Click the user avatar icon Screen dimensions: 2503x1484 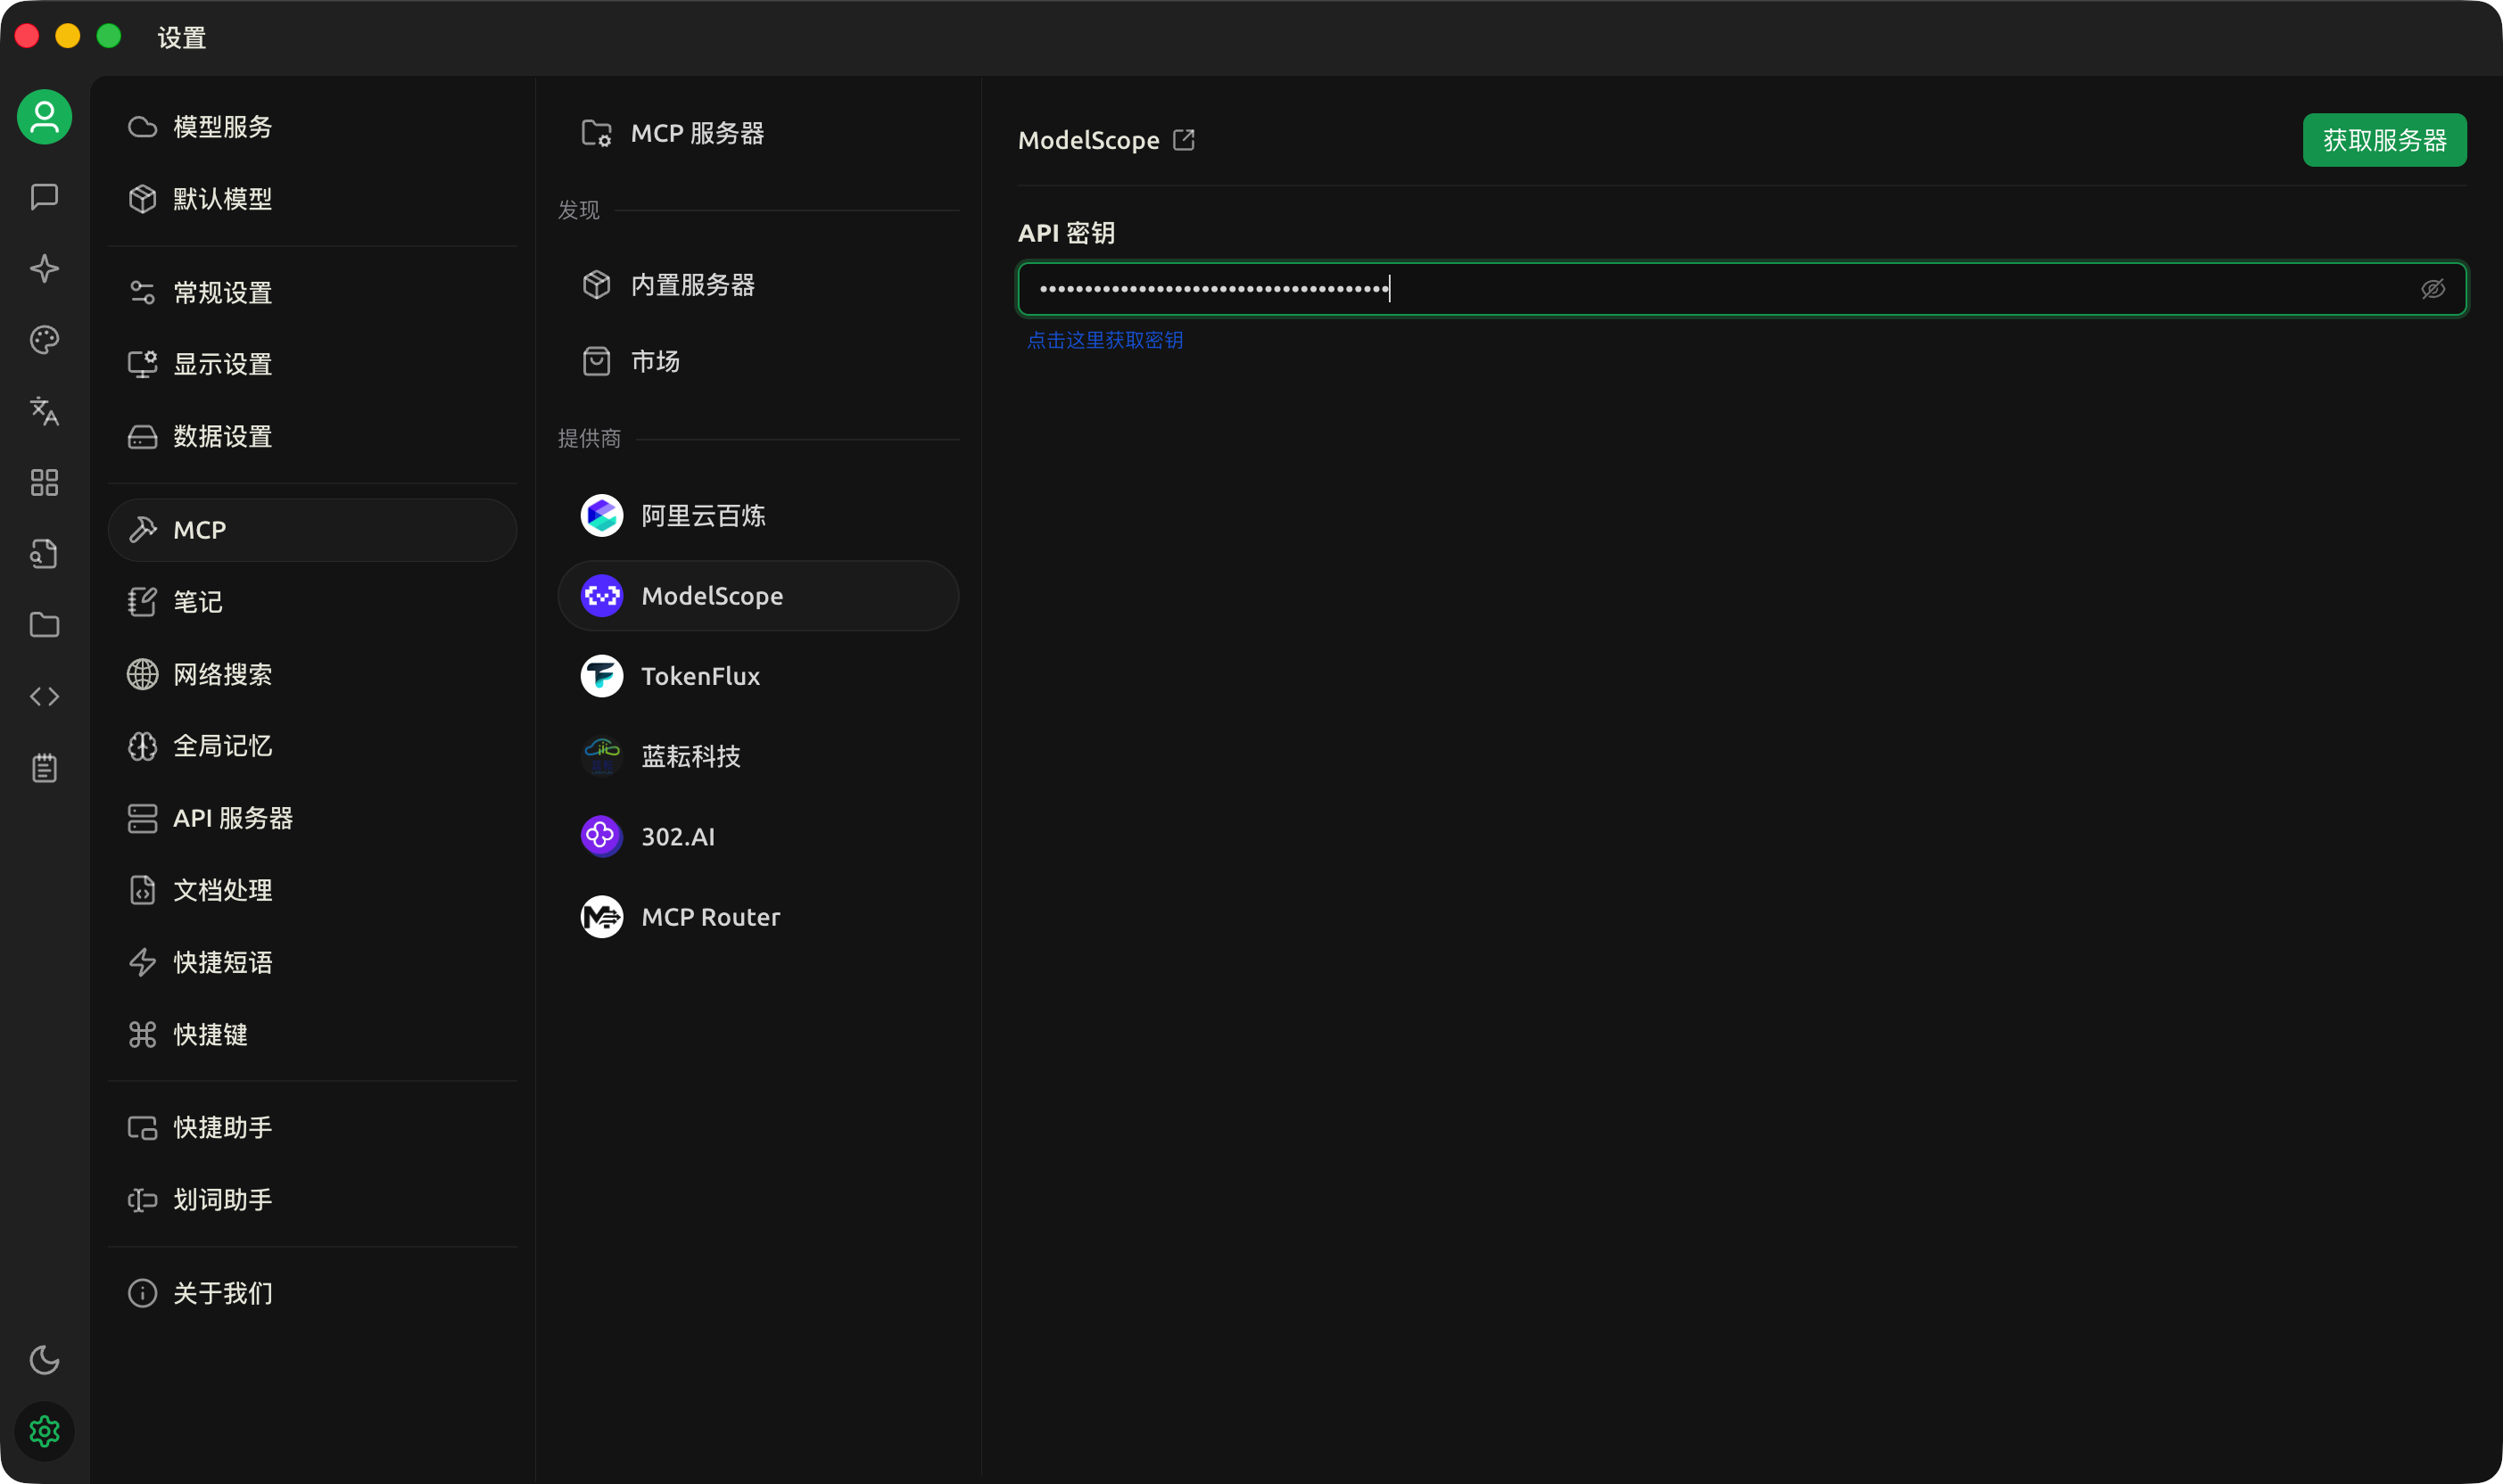[44, 117]
